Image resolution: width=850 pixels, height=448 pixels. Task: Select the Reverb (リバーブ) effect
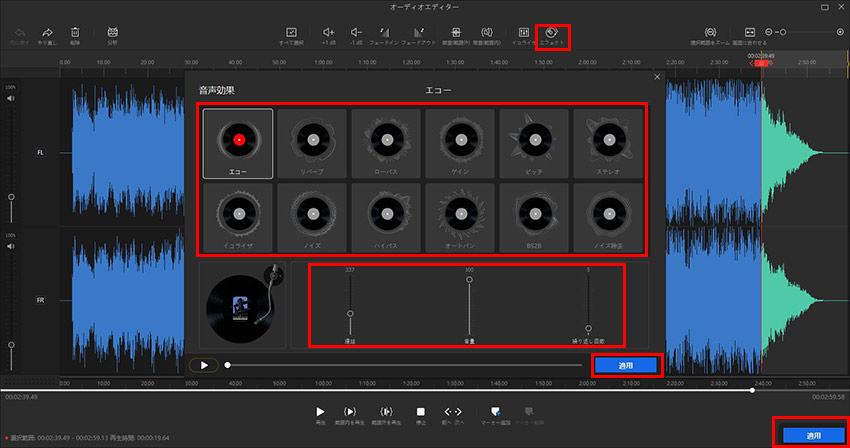pyautogui.click(x=312, y=144)
